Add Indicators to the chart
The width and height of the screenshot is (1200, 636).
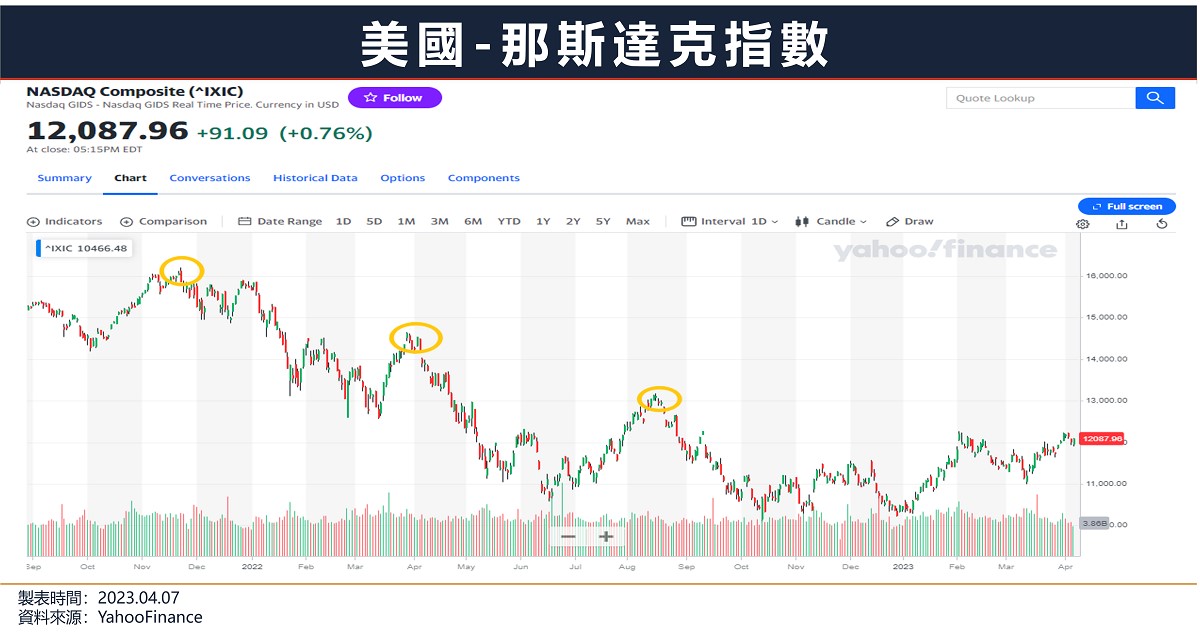tap(65, 222)
